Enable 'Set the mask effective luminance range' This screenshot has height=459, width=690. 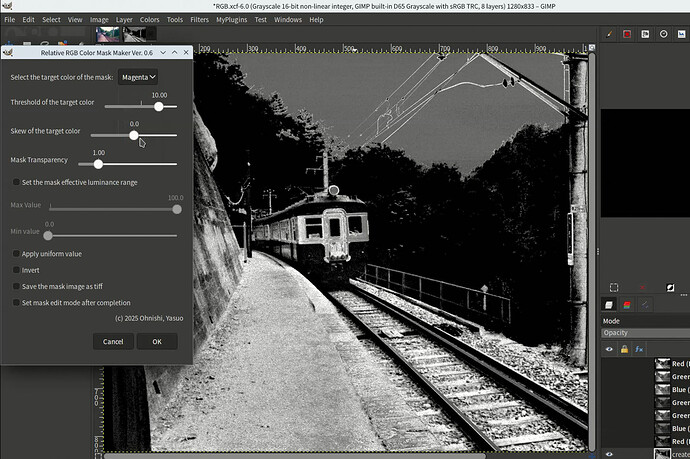tap(15, 182)
